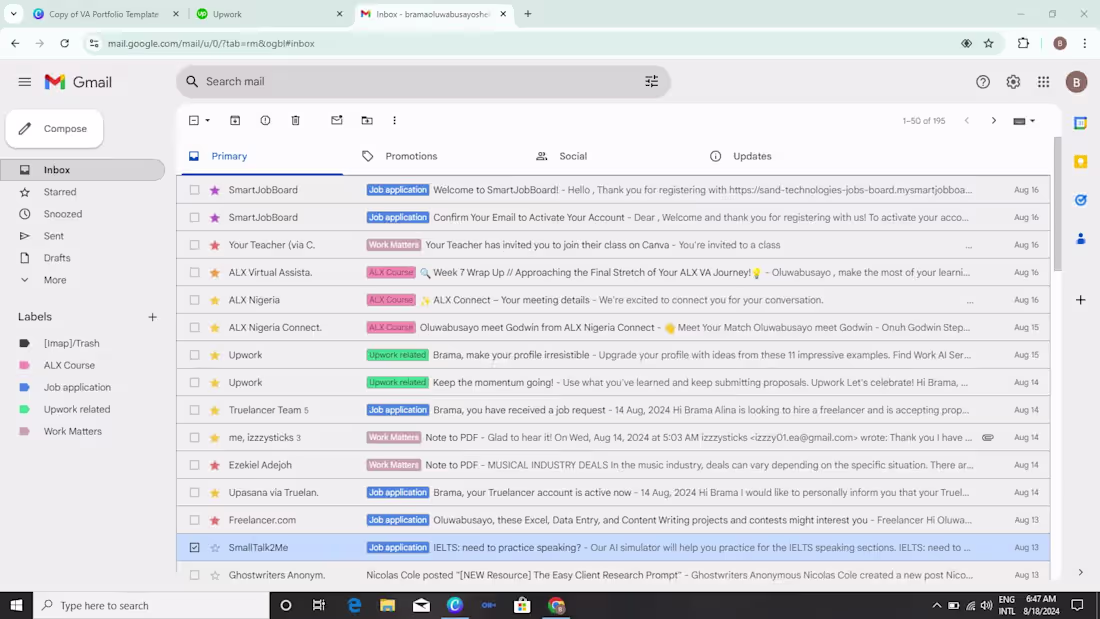
Task: Delete the selected conversation
Action: [x=295, y=120]
